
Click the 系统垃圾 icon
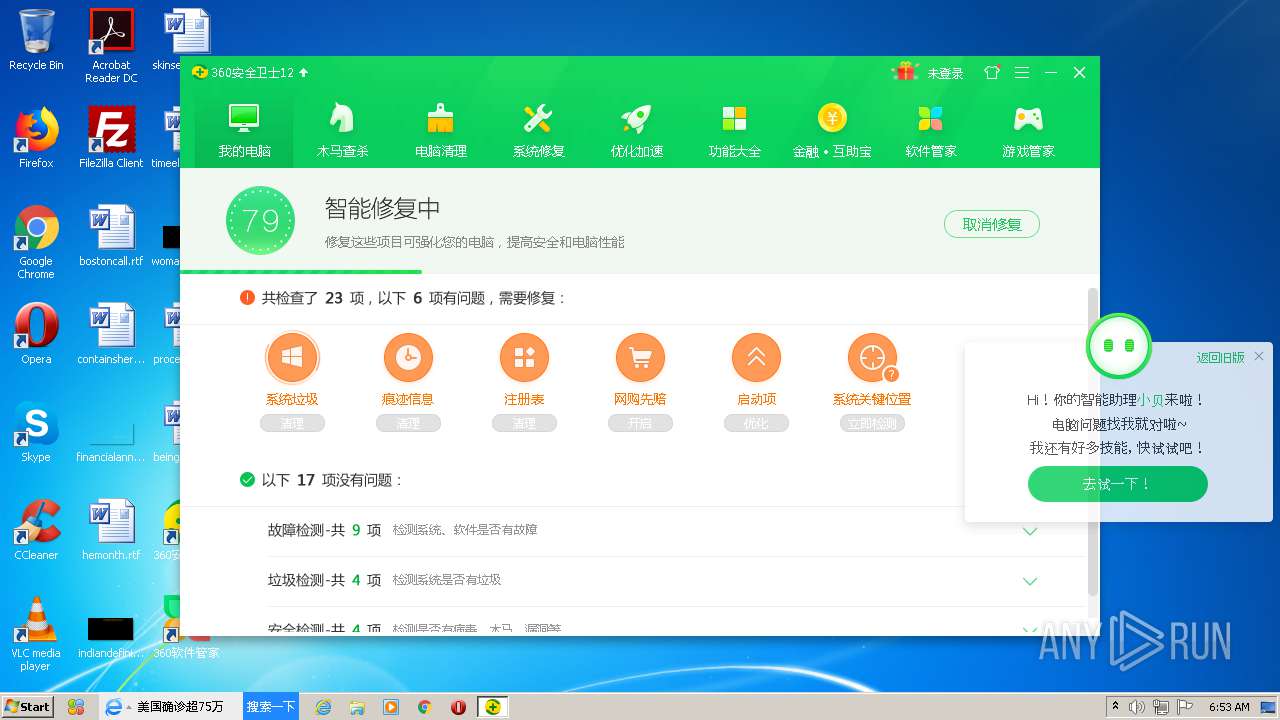pos(292,357)
